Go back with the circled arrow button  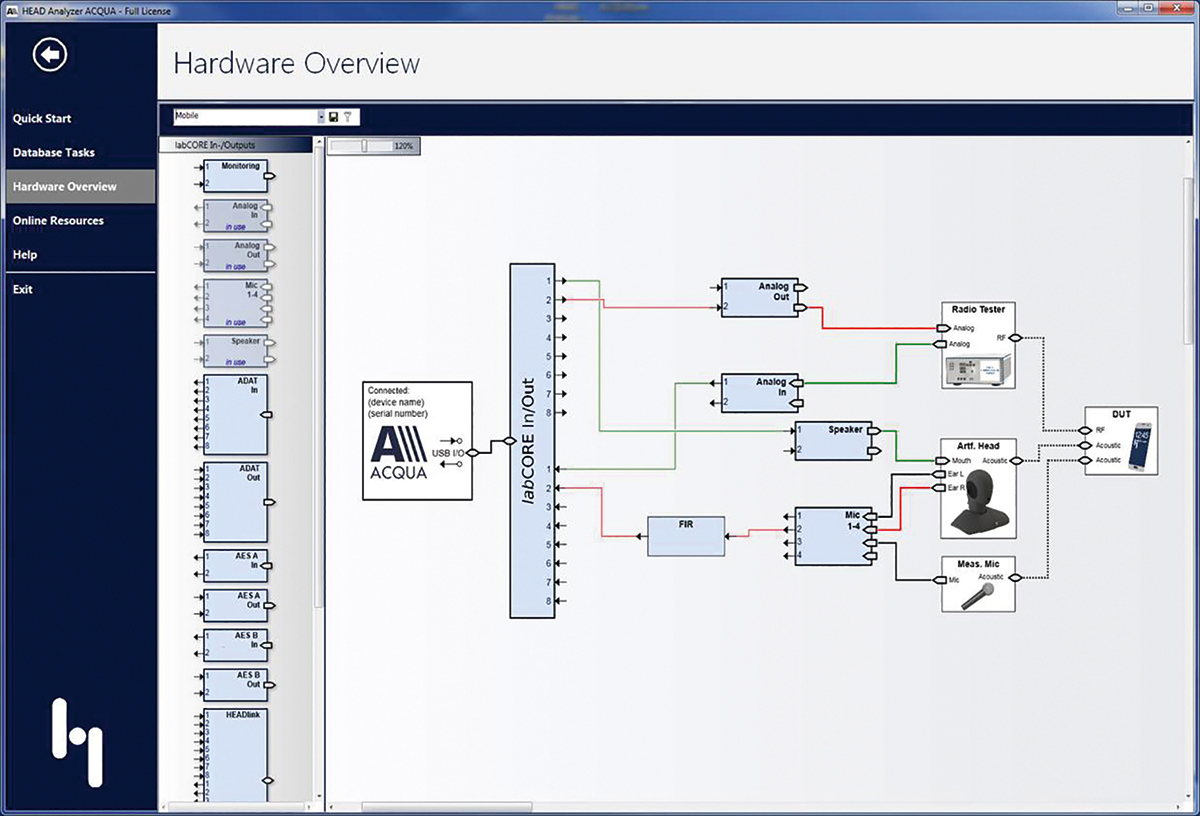pos(50,54)
